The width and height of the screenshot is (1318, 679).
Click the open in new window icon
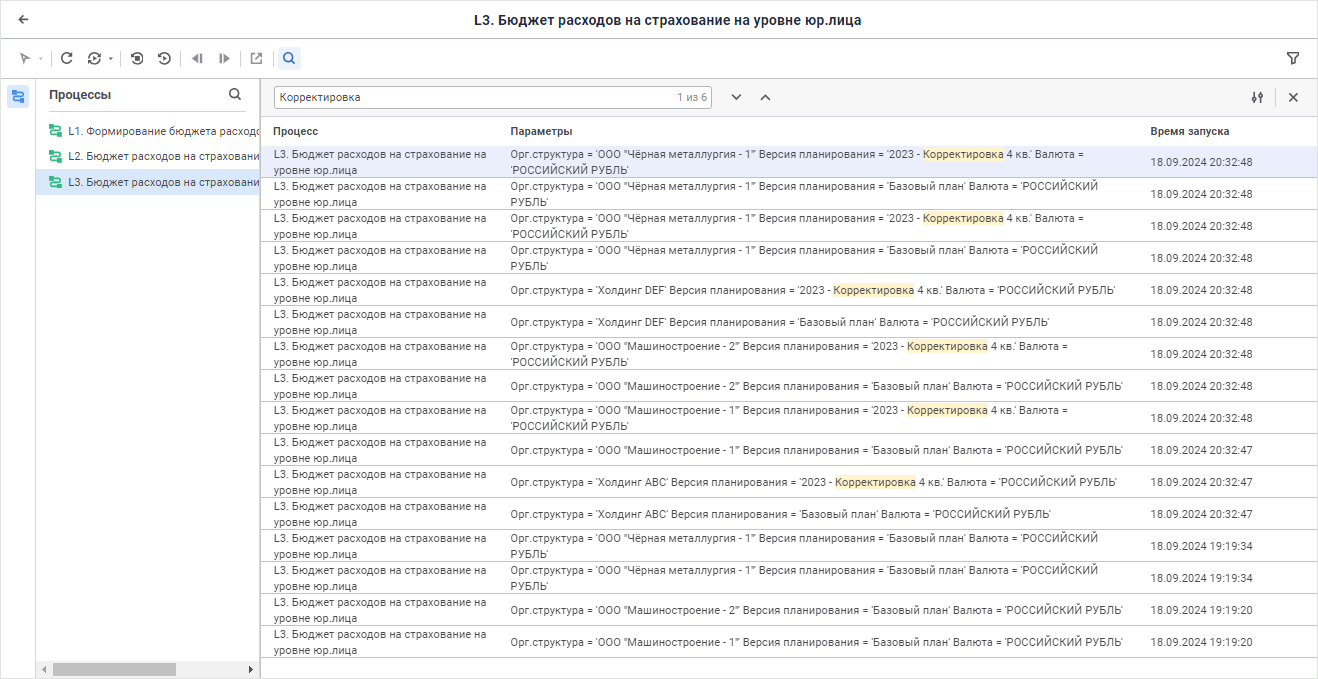coord(257,59)
